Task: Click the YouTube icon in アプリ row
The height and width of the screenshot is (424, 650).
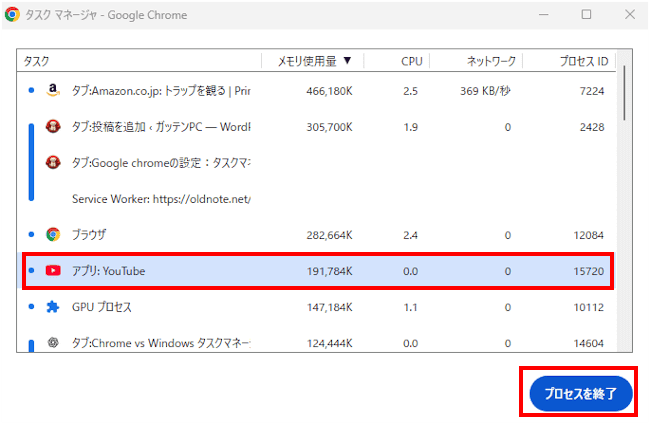Action: coord(53,271)
